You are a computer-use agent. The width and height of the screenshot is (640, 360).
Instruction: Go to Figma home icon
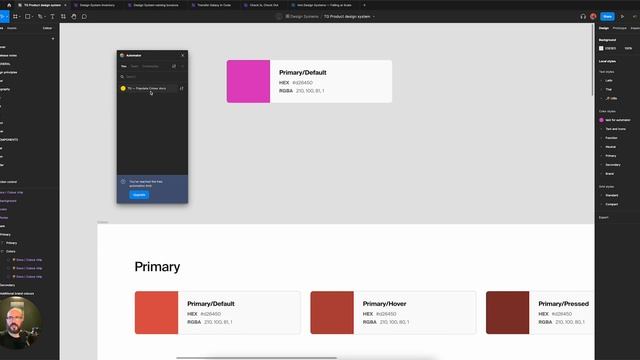(9, 5)
